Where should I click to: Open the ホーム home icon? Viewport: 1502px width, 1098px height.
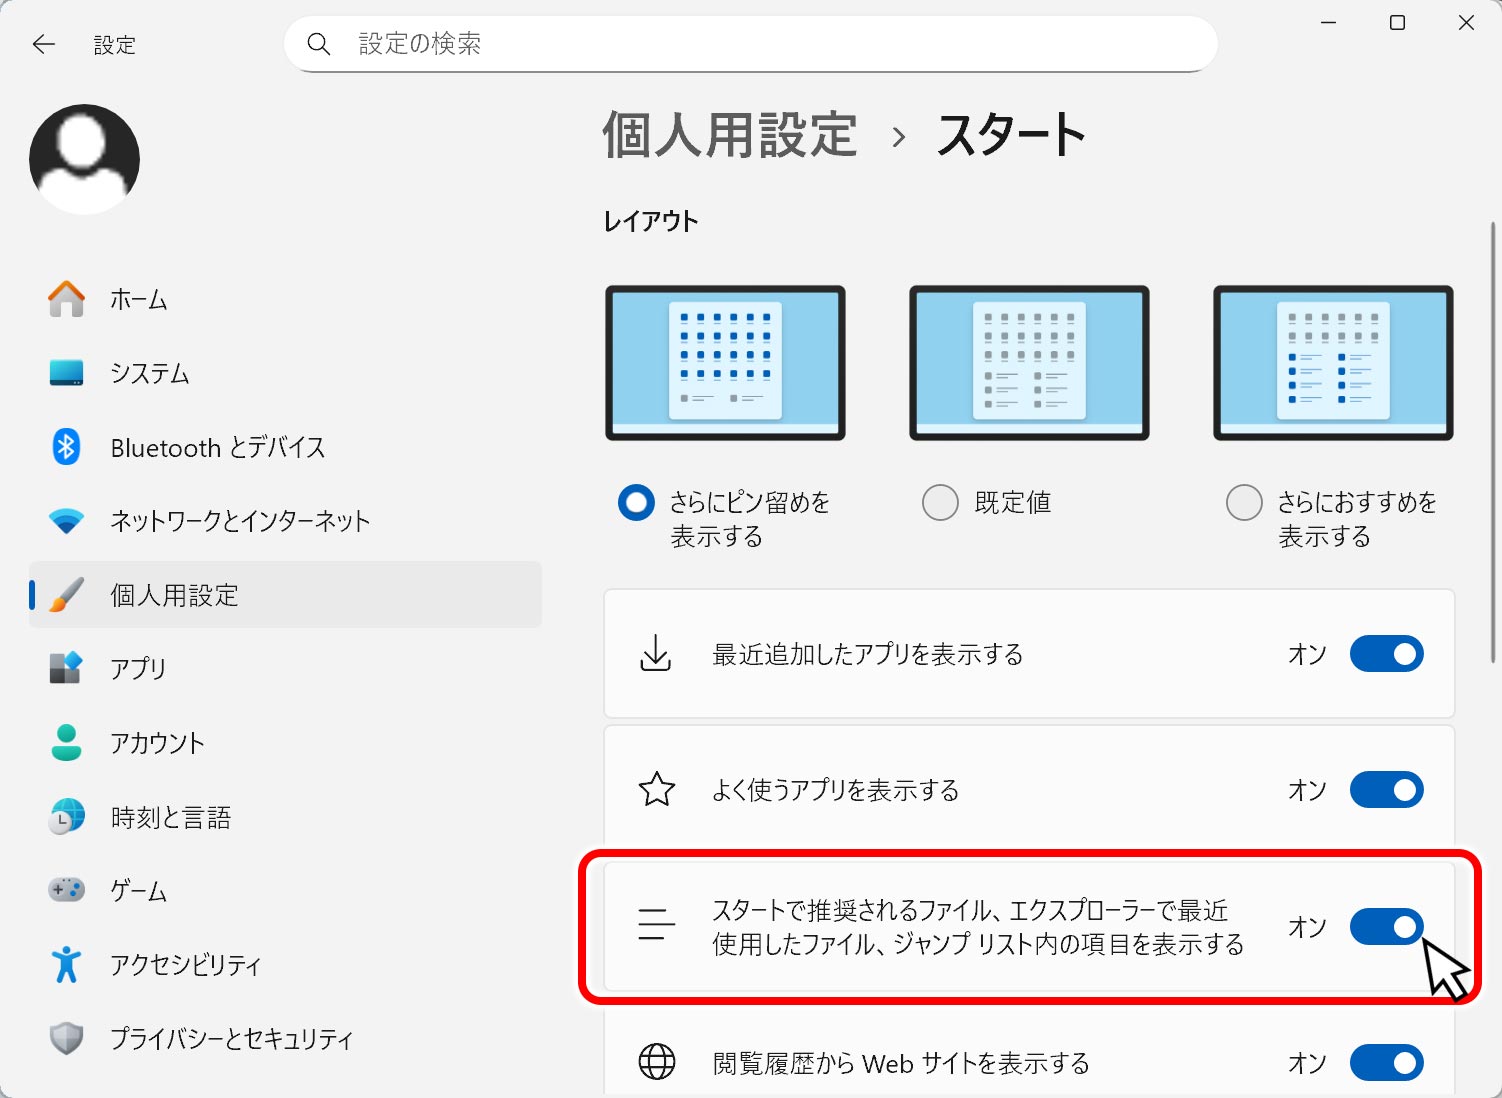tap(67, 299)
